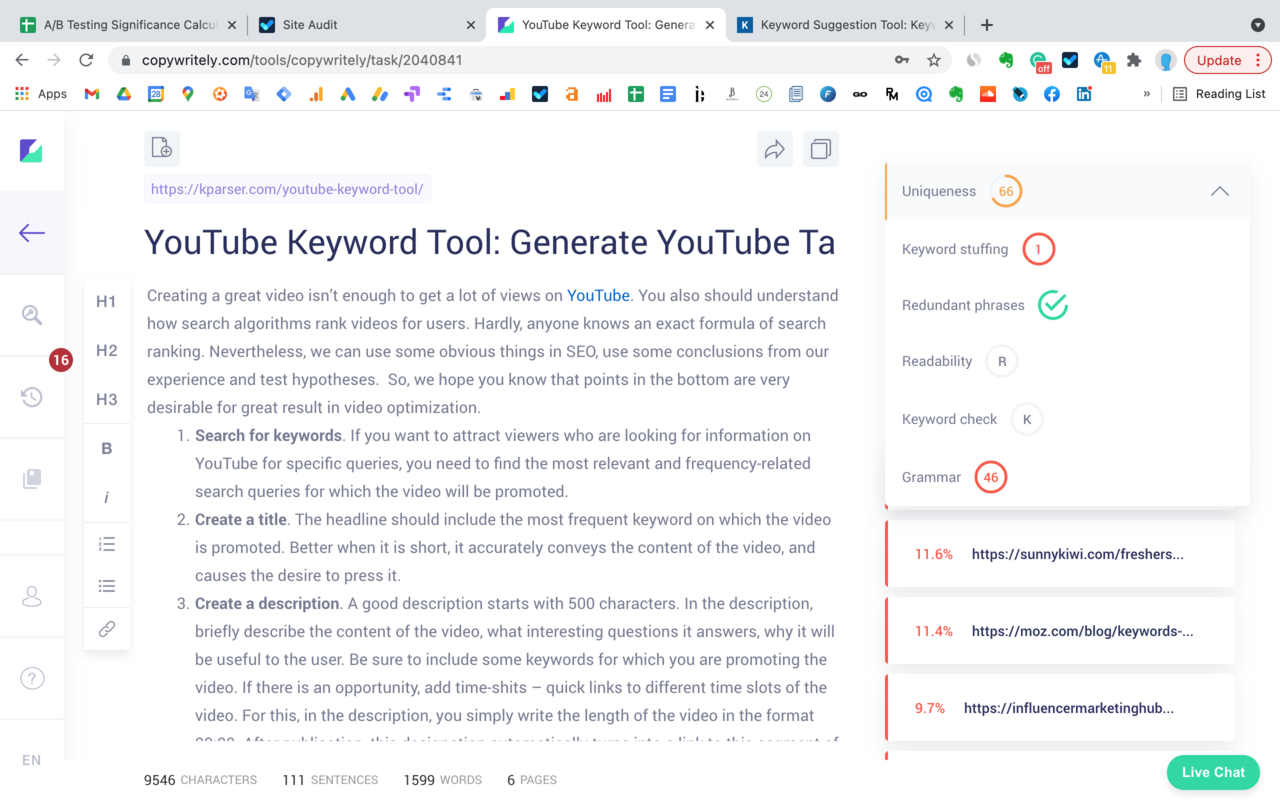Click the Grammar score progress circle
1280x800 pixels.
990,477
